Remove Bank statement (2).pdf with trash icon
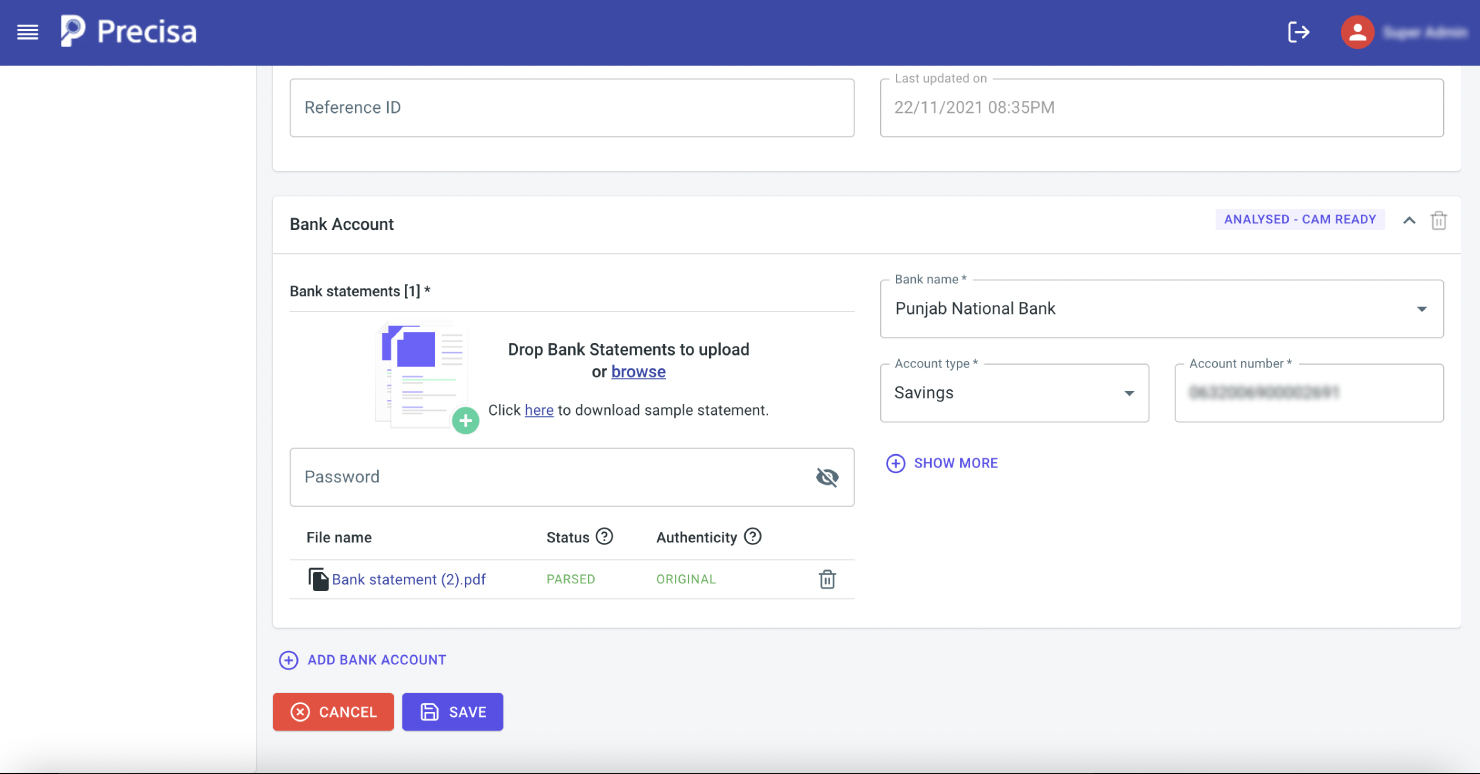Viewport: 1480px width, 774px height. coord(827,579)
